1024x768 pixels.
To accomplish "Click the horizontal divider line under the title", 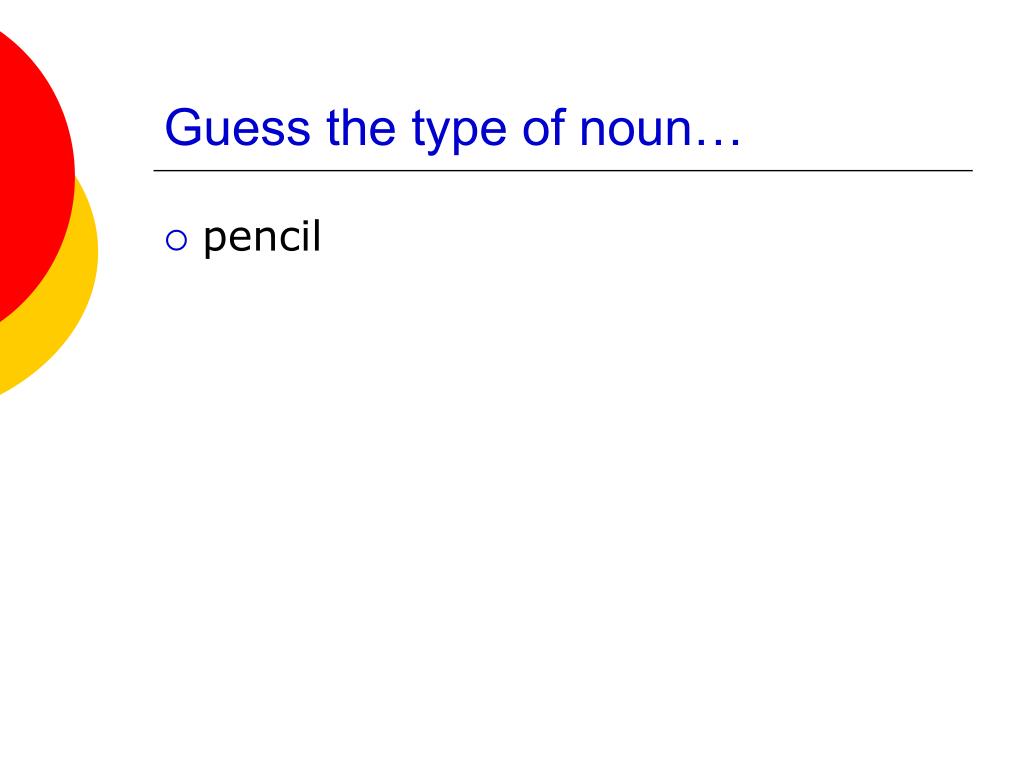I will click(563, 170).
